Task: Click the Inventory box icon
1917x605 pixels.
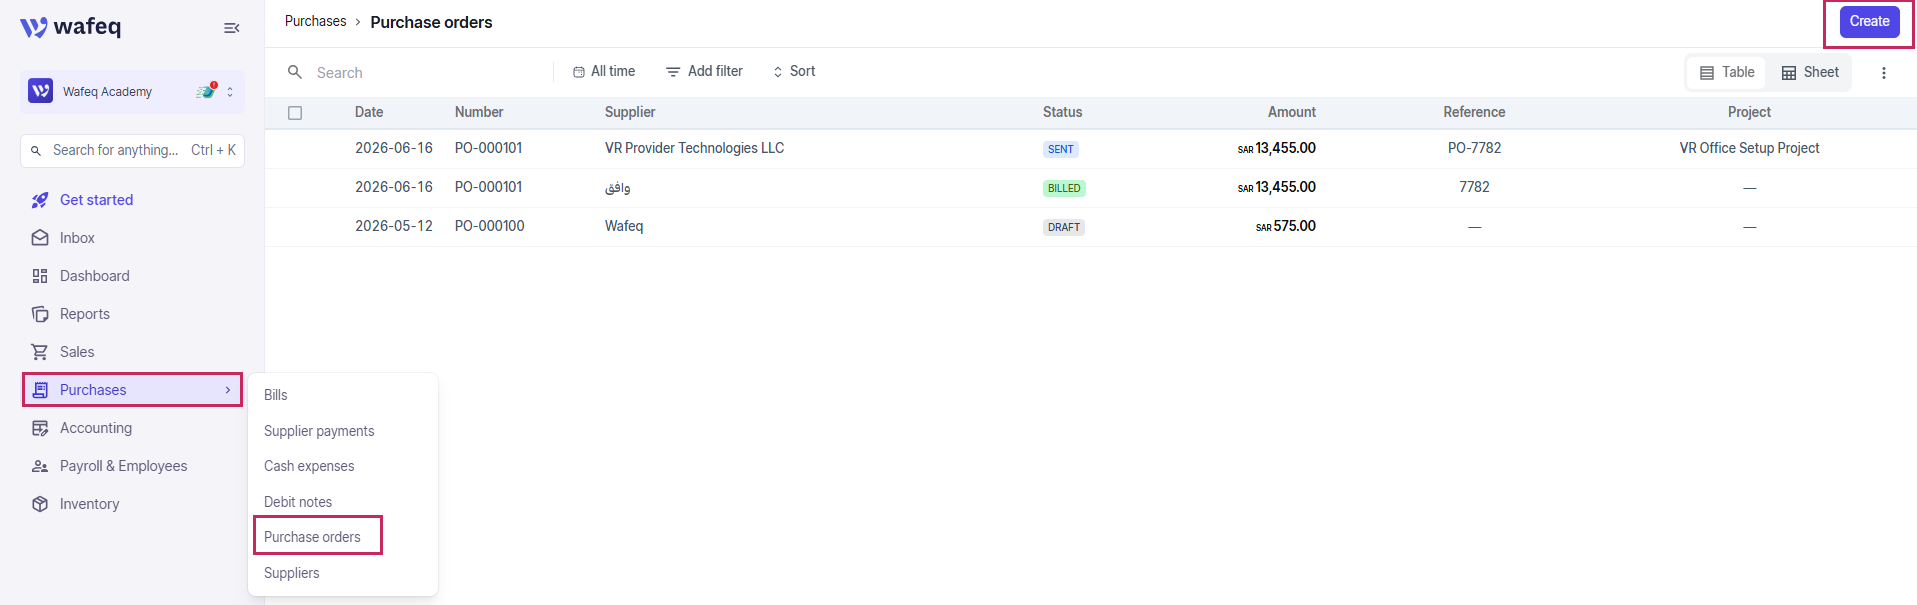Action: click(40, 504)
